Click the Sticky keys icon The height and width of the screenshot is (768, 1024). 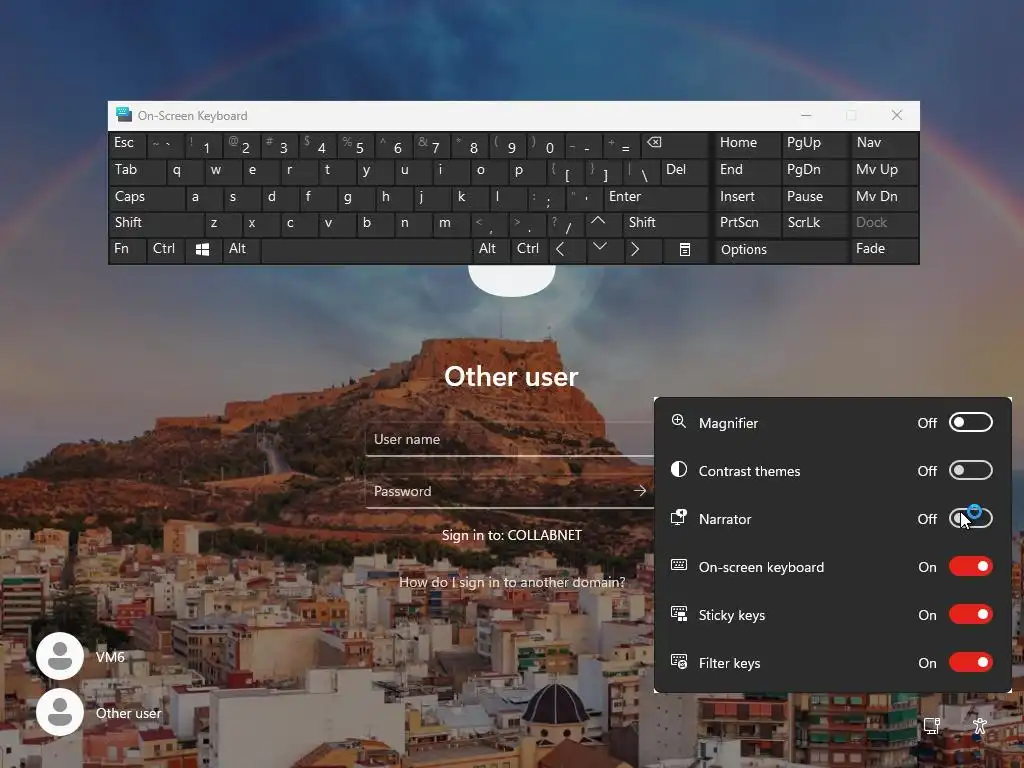pyautogui.click(x=679, y=613)
